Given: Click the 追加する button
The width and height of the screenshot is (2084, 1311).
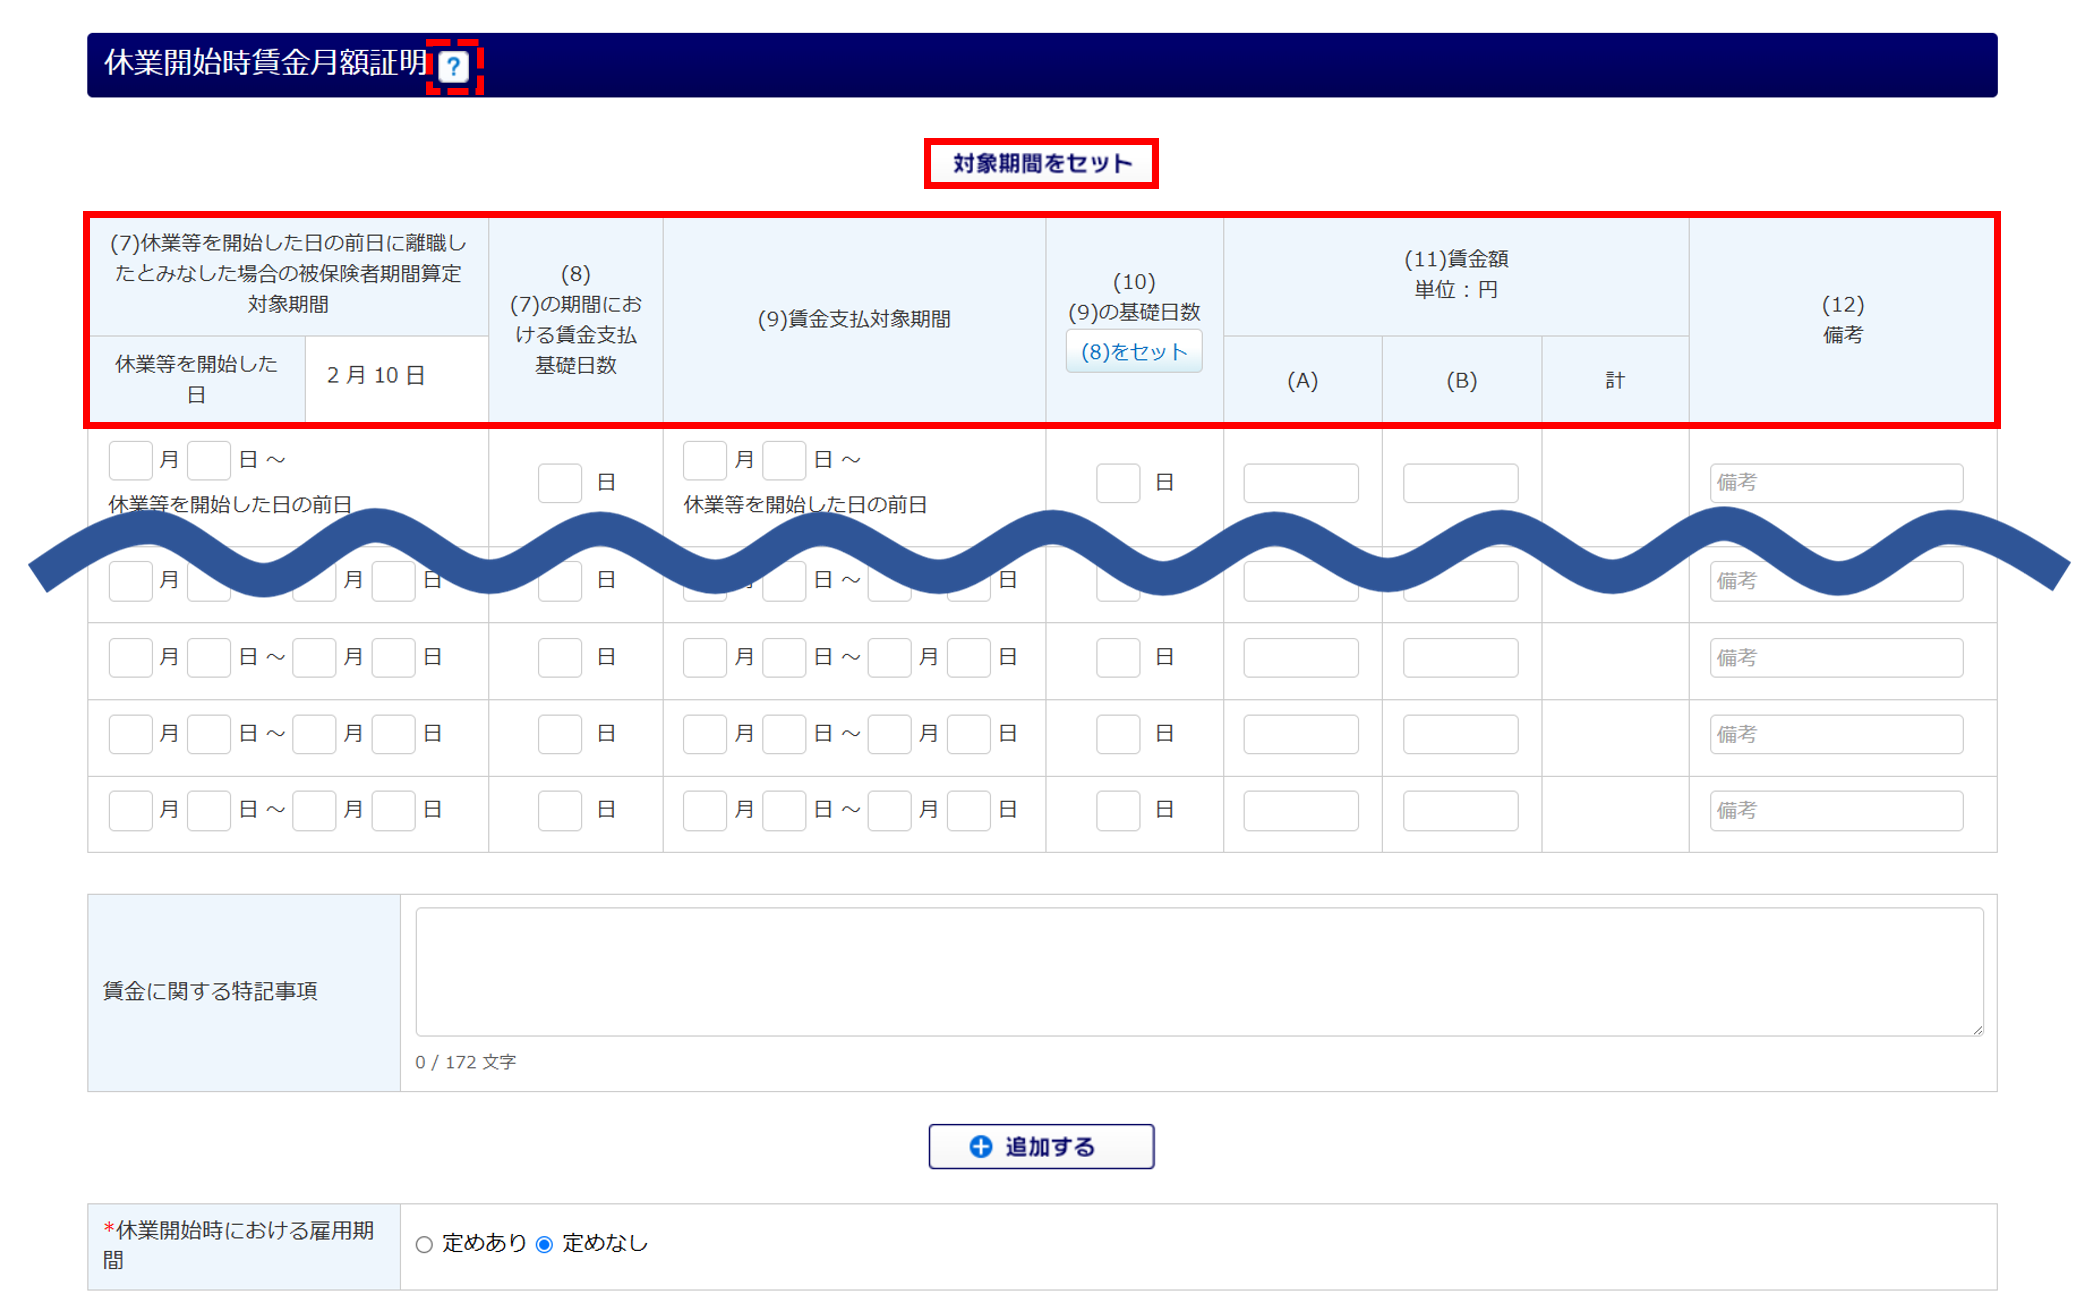Looking at the screenshot, I should pyautogui.click(x=1041, y=1146).
